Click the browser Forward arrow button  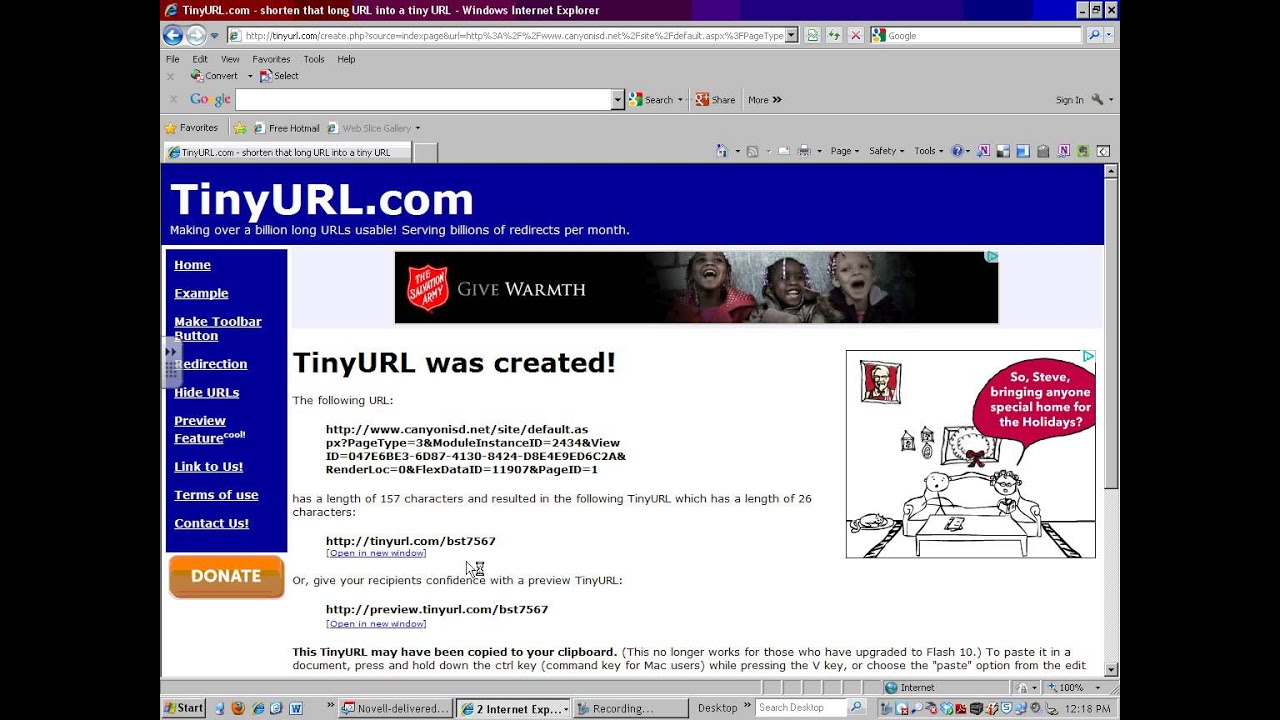(x=196, y=35)
